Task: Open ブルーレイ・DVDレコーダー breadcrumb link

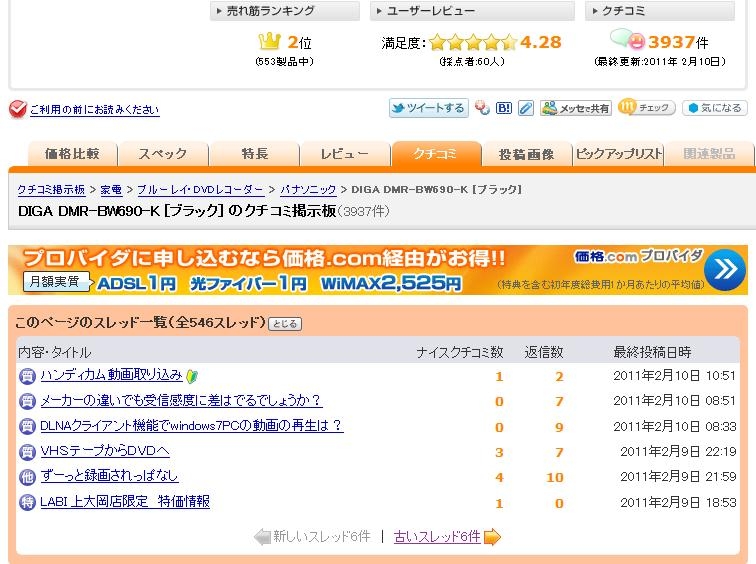Action: point(201,189)
